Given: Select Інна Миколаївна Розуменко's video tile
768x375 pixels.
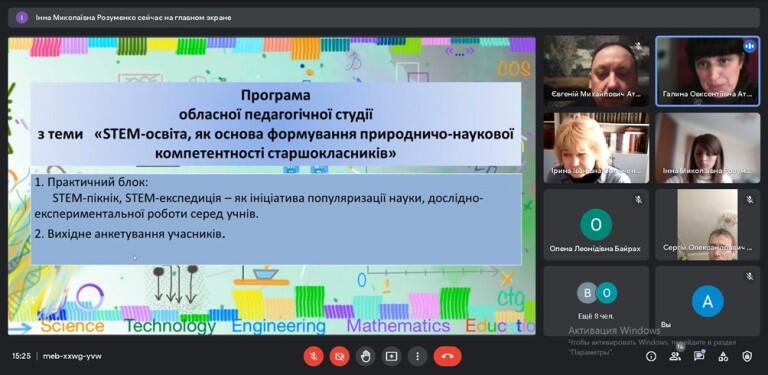Looking at the screenshot, I should tap(708, 148).
